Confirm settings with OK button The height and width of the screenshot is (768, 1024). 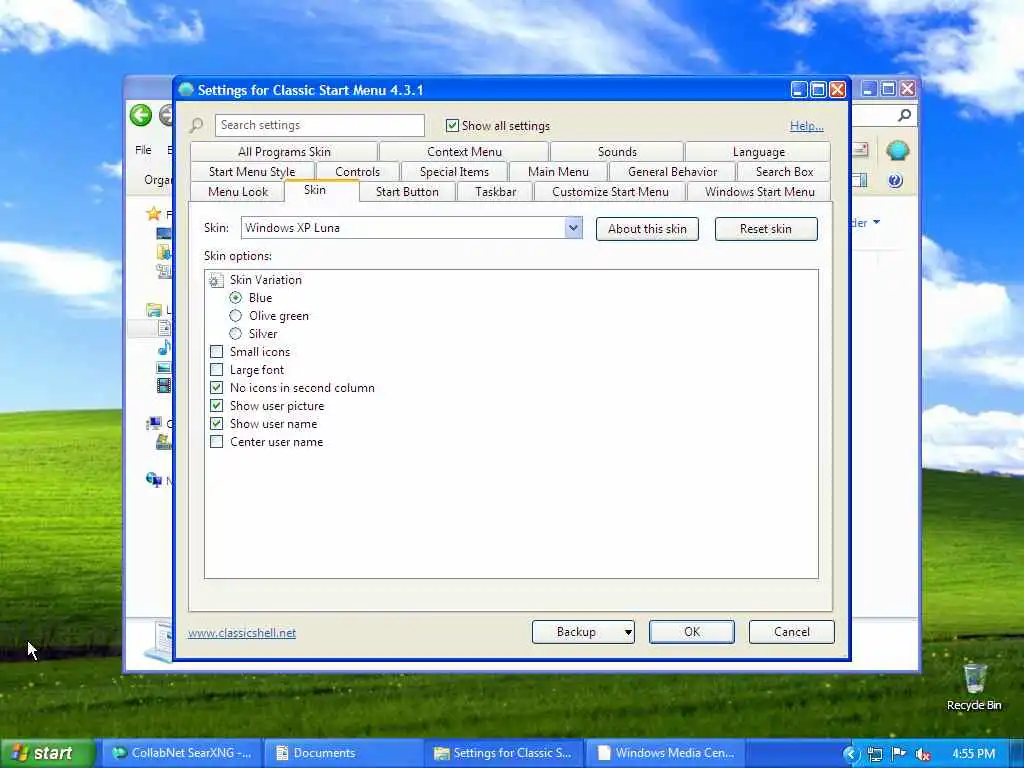tap(692, 632)
